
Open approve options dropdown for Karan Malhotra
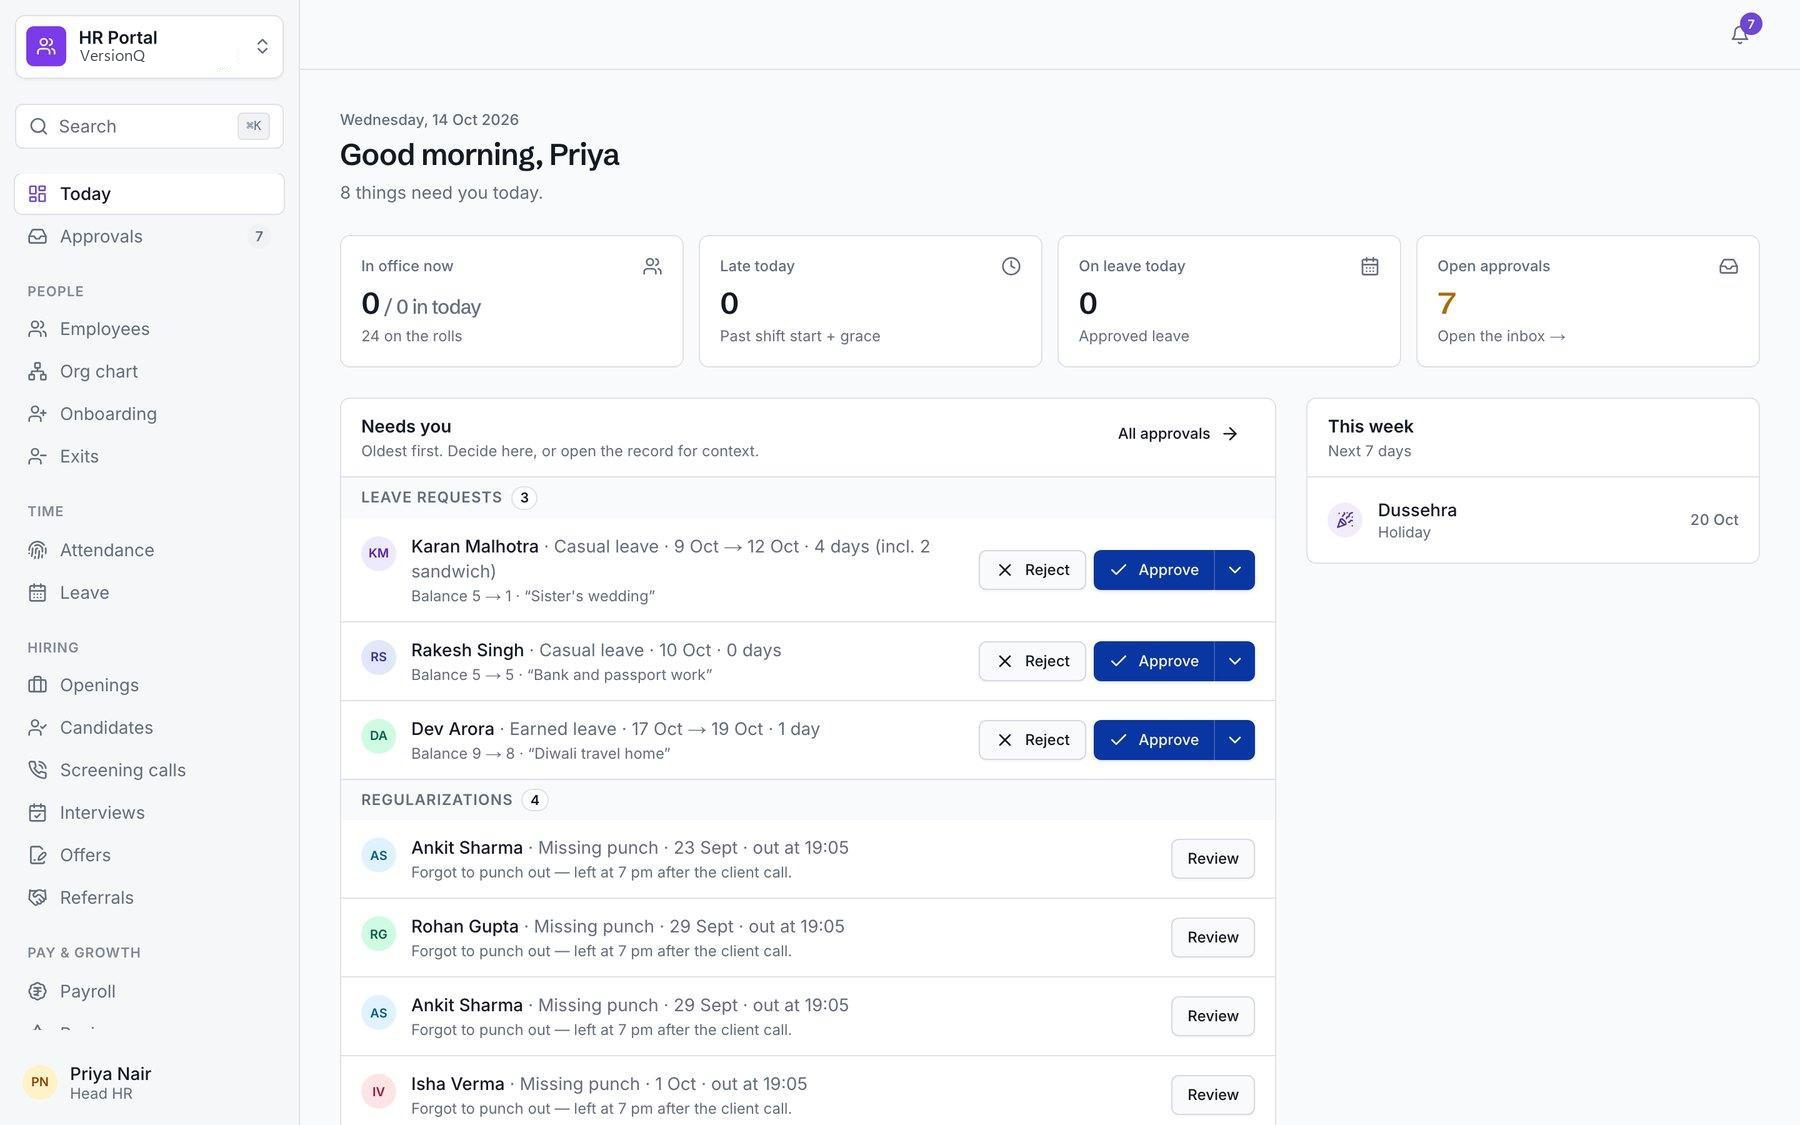pyautogui.click(x=1235, y=570)
